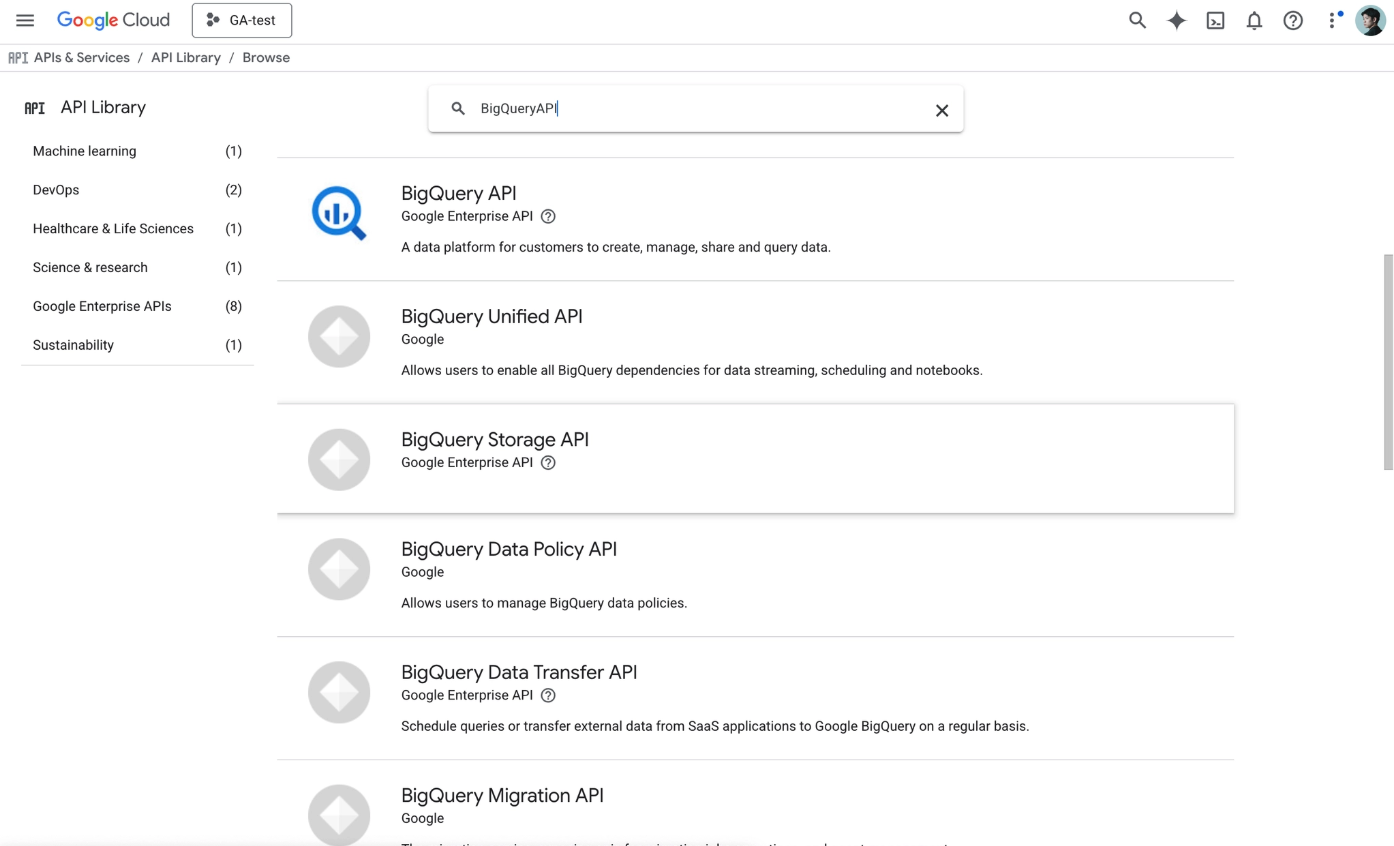1394x846 pixels.
Task: Click help icon next to BigQuery API enterprise label
Action: point(548,216)
